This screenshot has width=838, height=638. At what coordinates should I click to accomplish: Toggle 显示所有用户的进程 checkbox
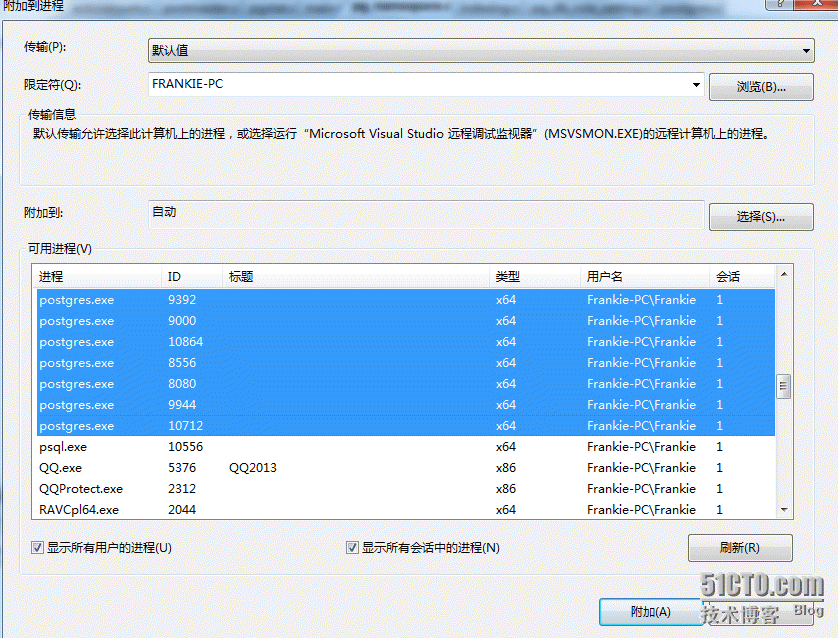click(x=37, y=548)
